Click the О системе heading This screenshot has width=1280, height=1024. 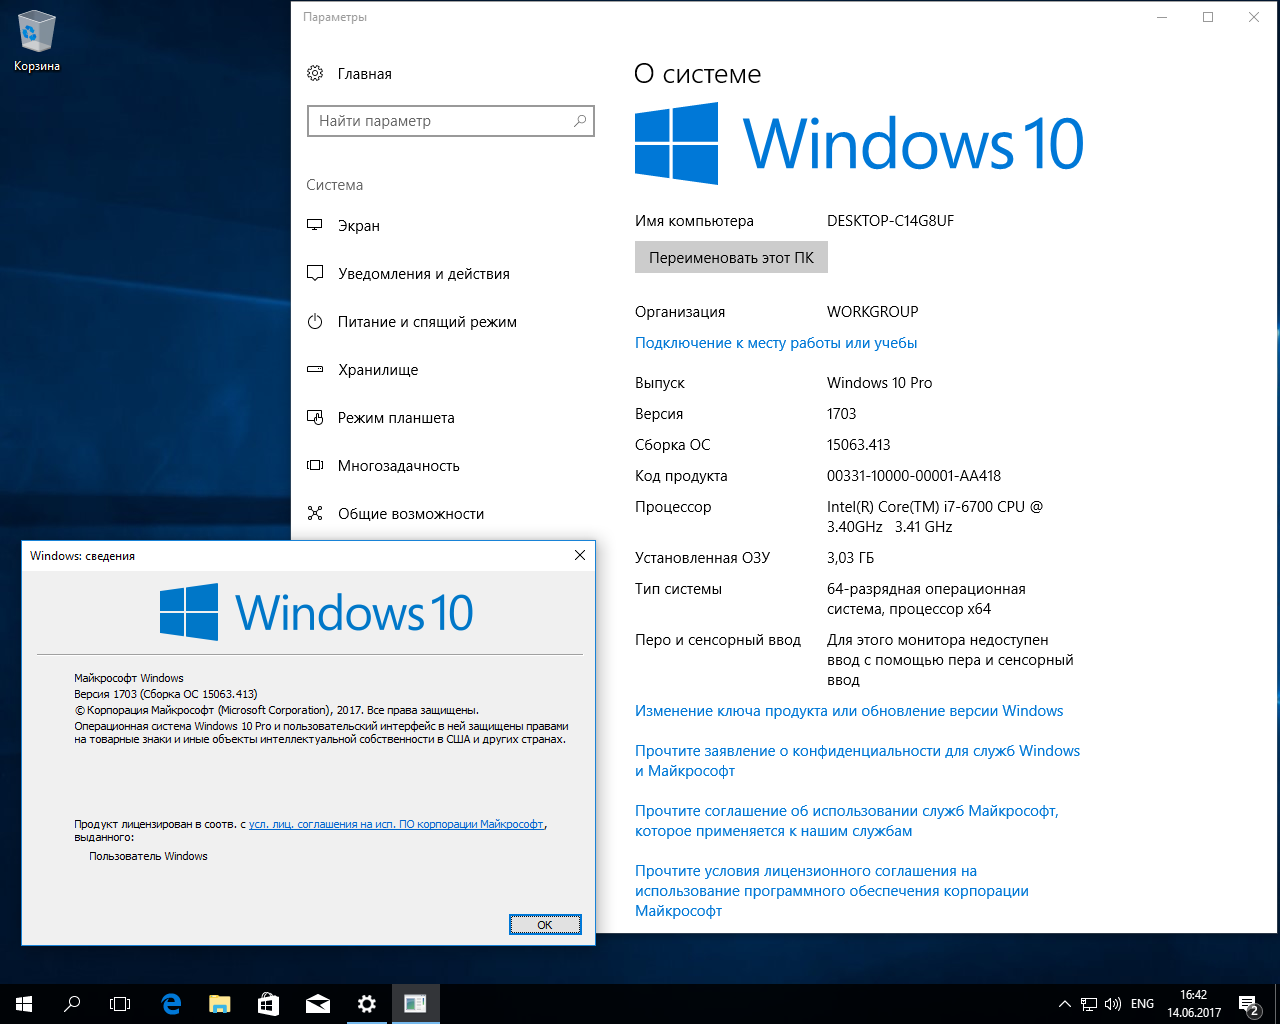pos(697,74)
